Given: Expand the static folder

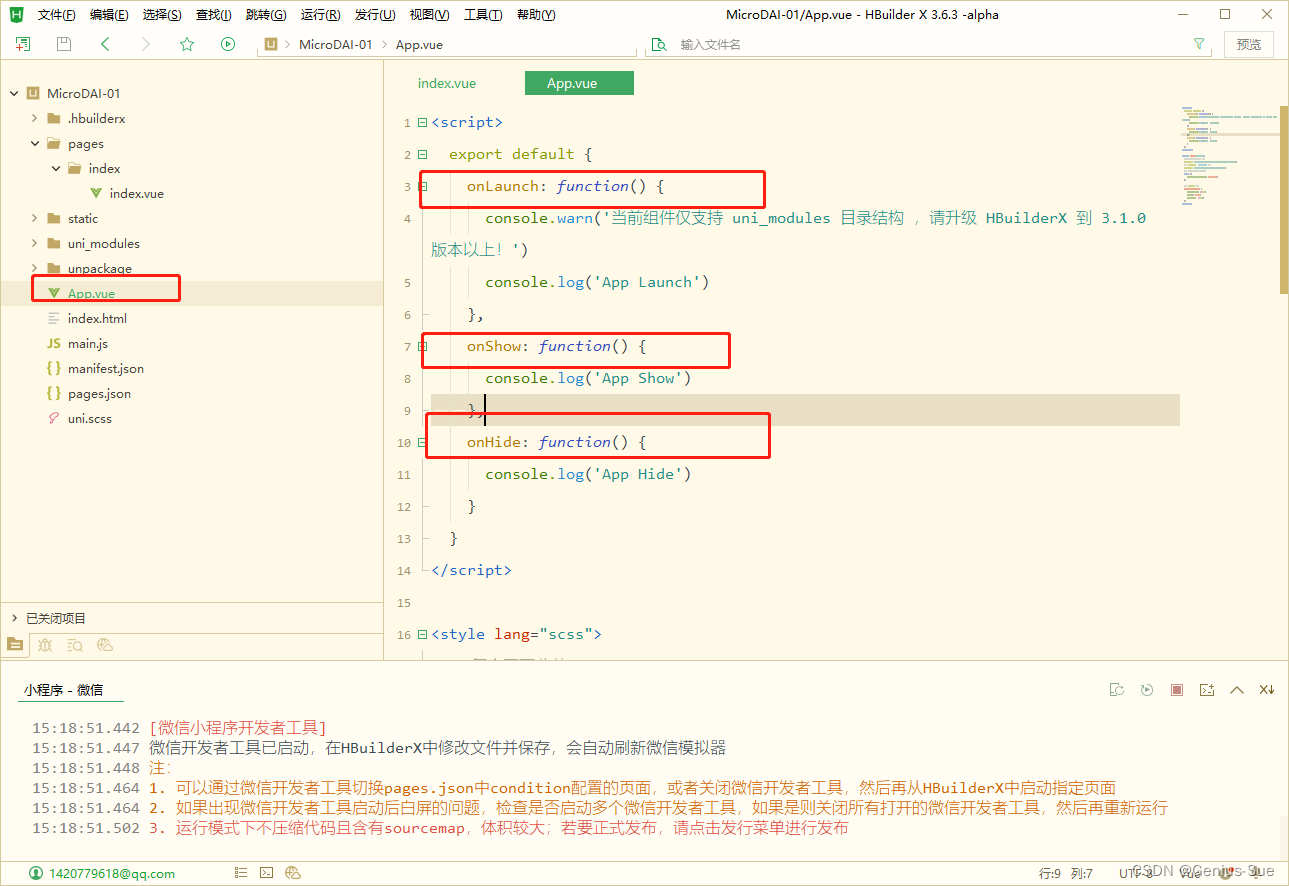Looking at the screenshot, I should 34,218.
